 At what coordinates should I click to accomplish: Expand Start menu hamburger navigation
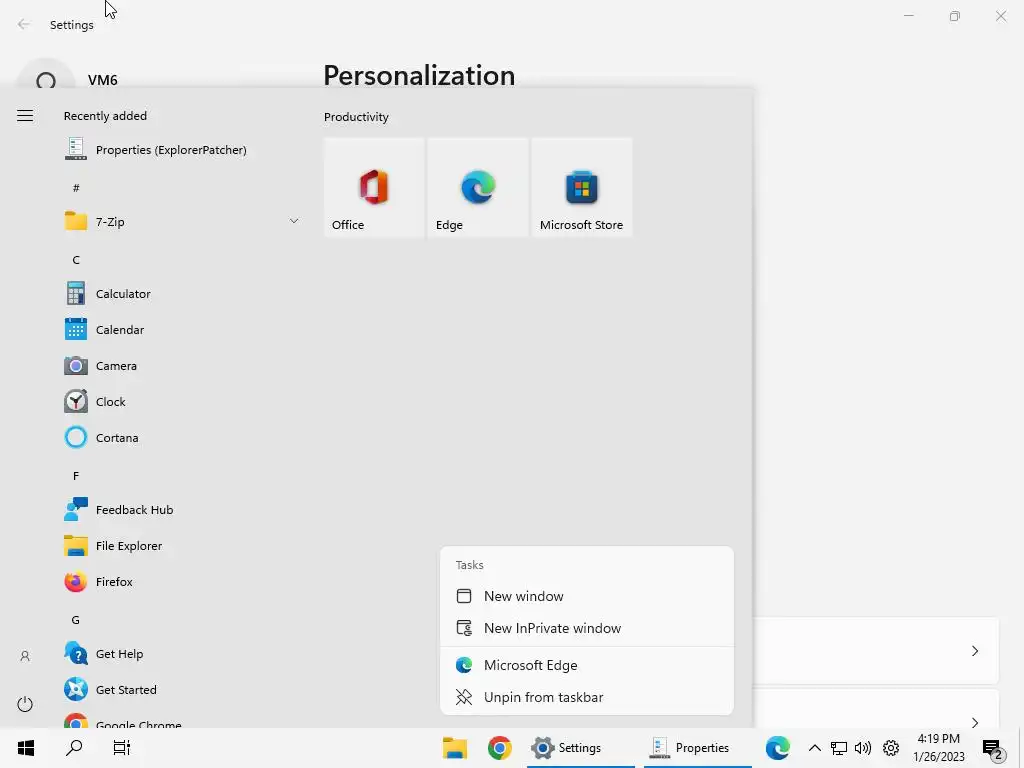tap(25, 116)
